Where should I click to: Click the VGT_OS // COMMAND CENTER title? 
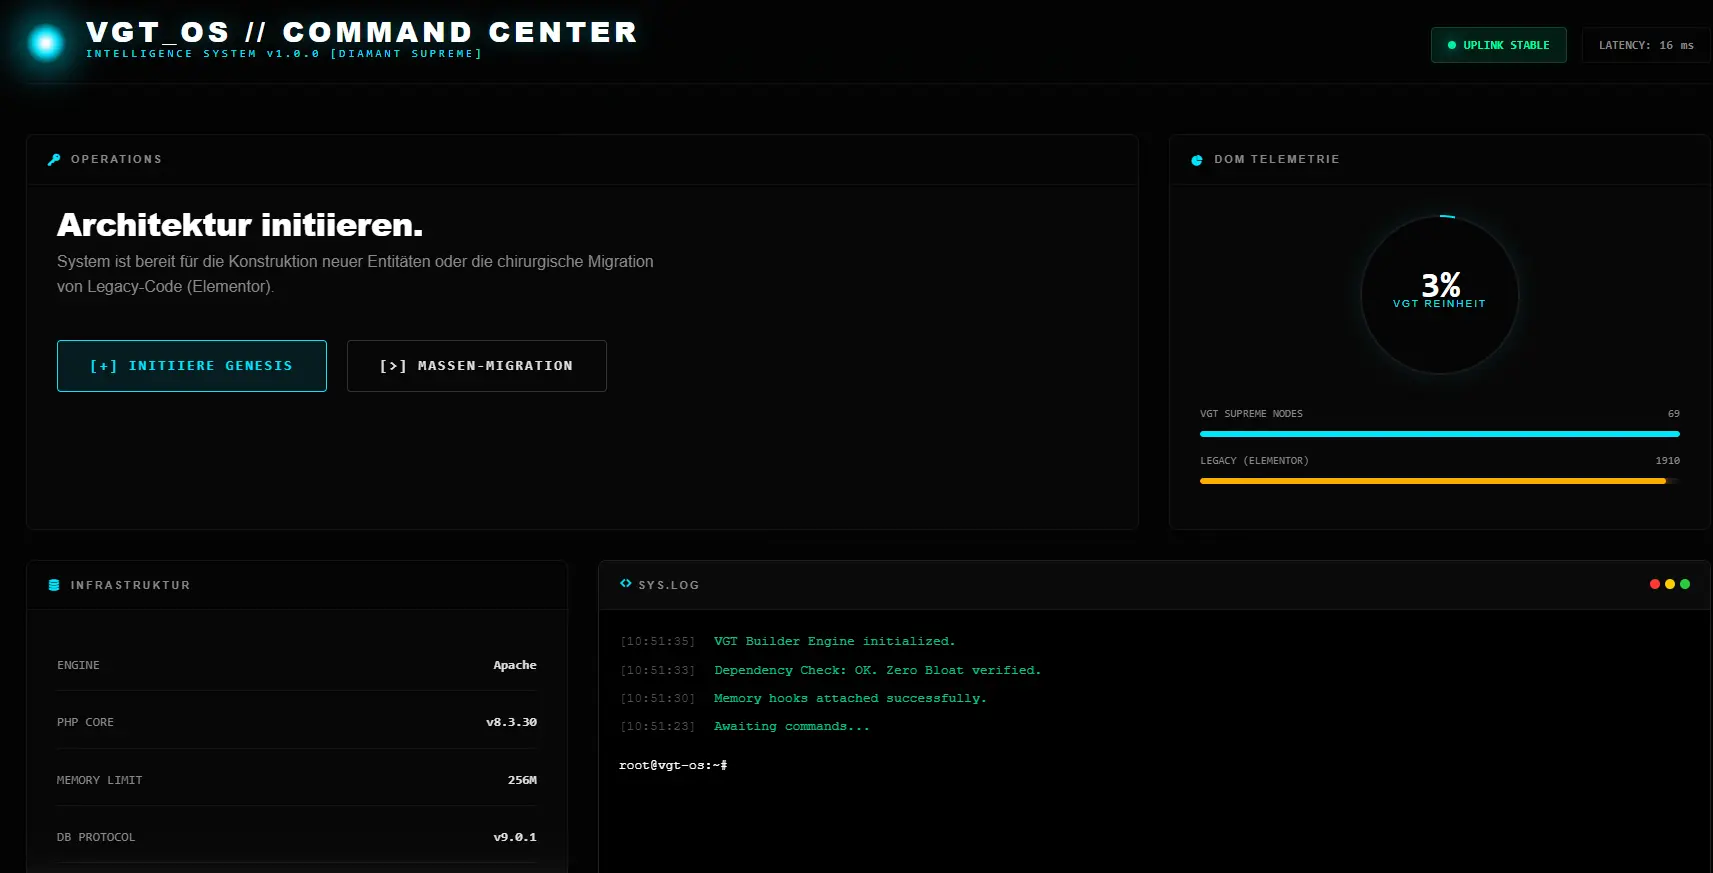pyautogui.click(x=362, y=32)
